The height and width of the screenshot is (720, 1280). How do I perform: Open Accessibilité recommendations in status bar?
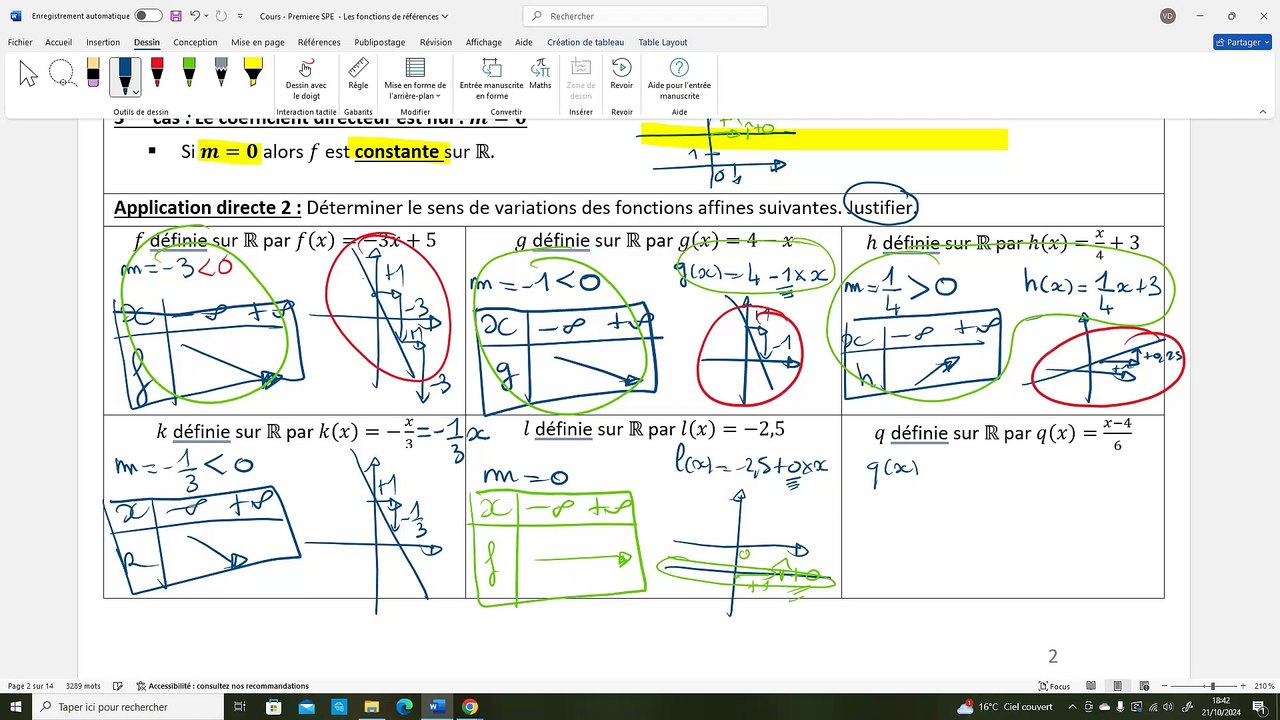click(x=222, y=686)
